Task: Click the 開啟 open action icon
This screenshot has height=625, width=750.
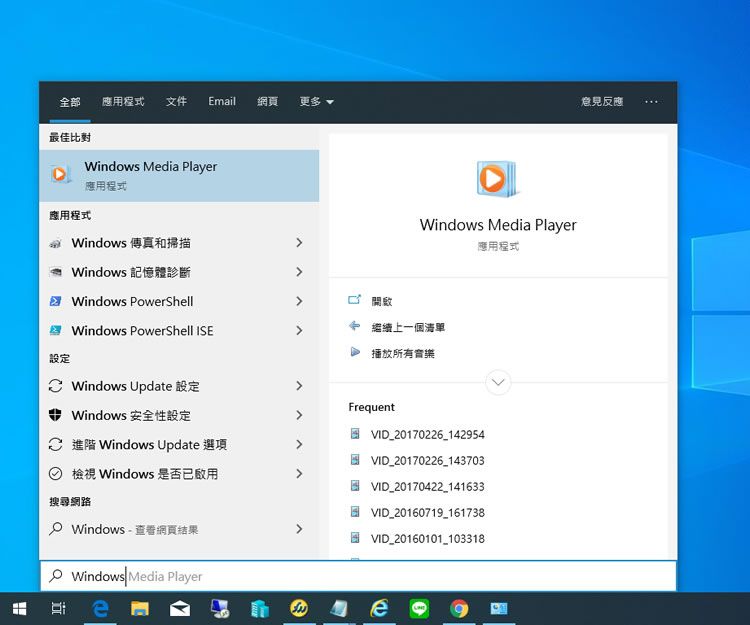Action: click(x=354, y=300)
